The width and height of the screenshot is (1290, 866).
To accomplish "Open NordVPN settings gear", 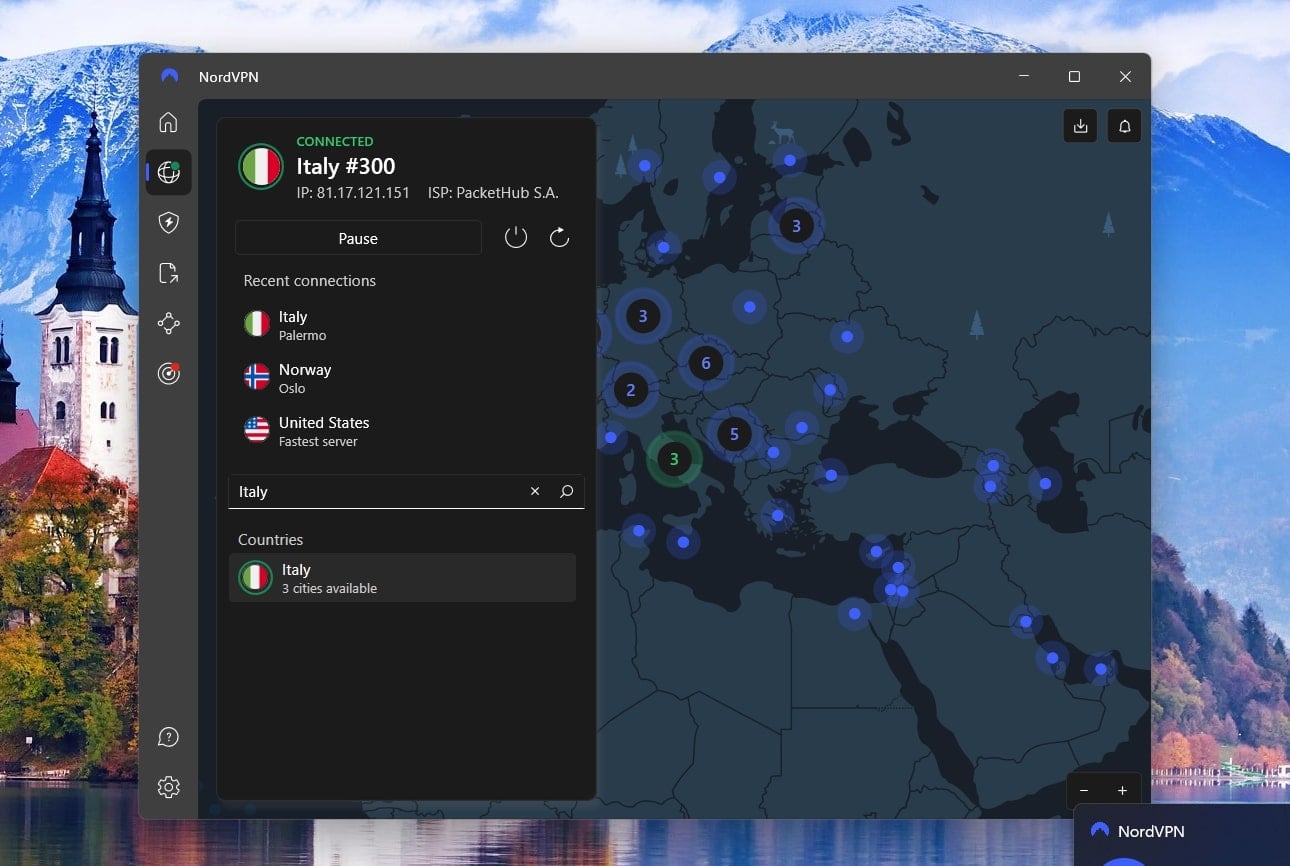I will click(168, 787).
